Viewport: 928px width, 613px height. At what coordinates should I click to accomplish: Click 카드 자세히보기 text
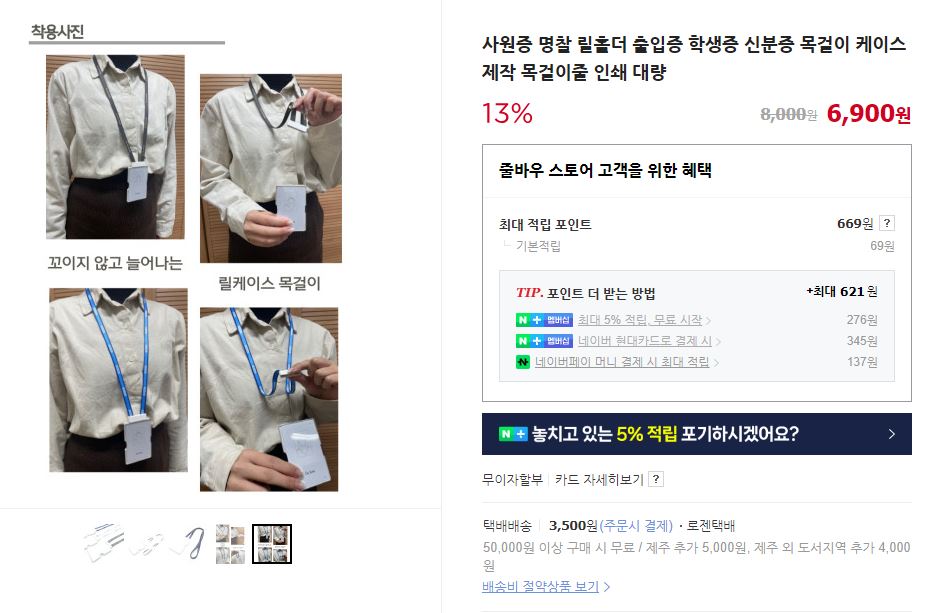[x=599, y=480]
